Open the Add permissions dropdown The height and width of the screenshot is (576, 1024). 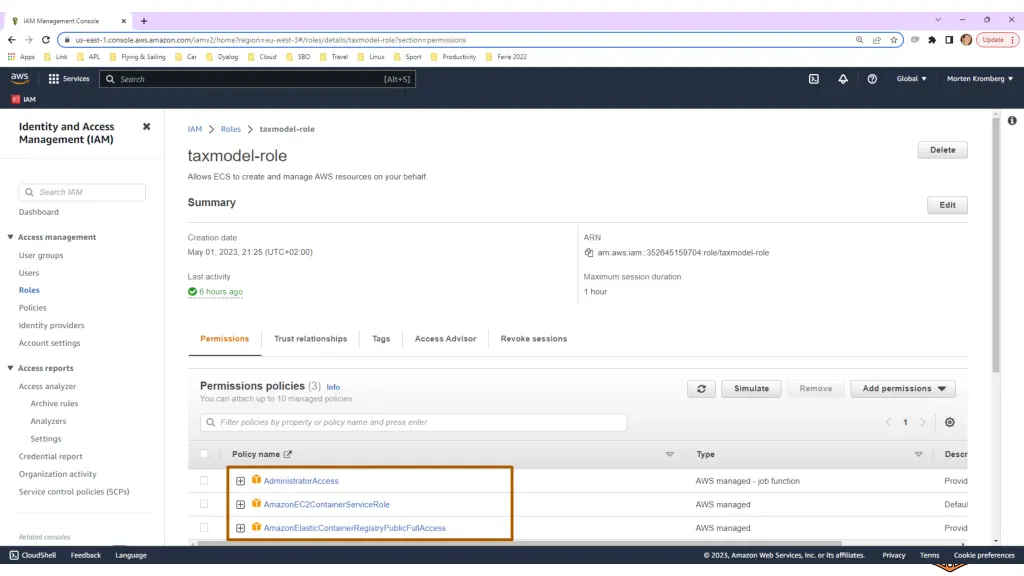coord(903,389)
